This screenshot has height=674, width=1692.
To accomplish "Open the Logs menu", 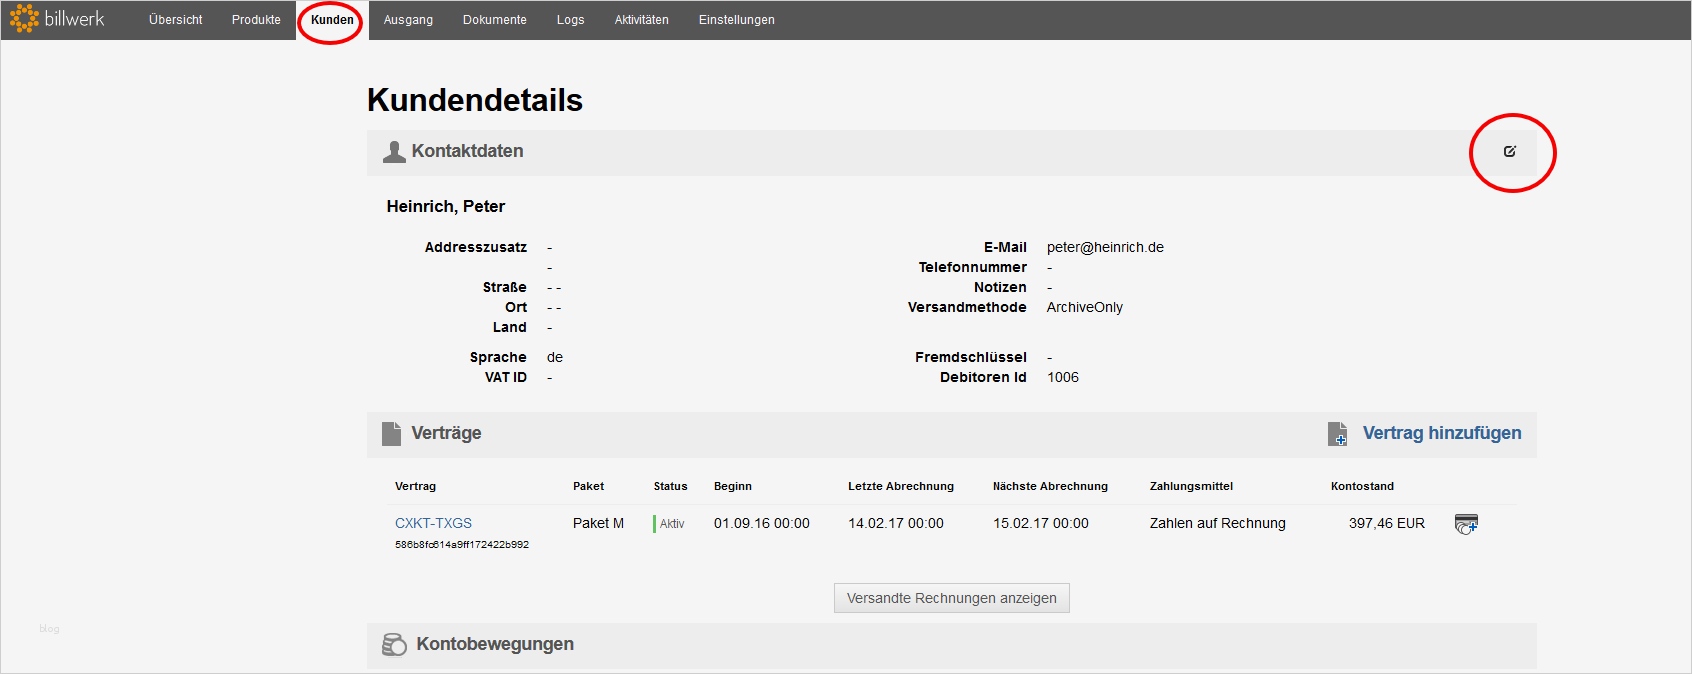I will click(571, 20).
